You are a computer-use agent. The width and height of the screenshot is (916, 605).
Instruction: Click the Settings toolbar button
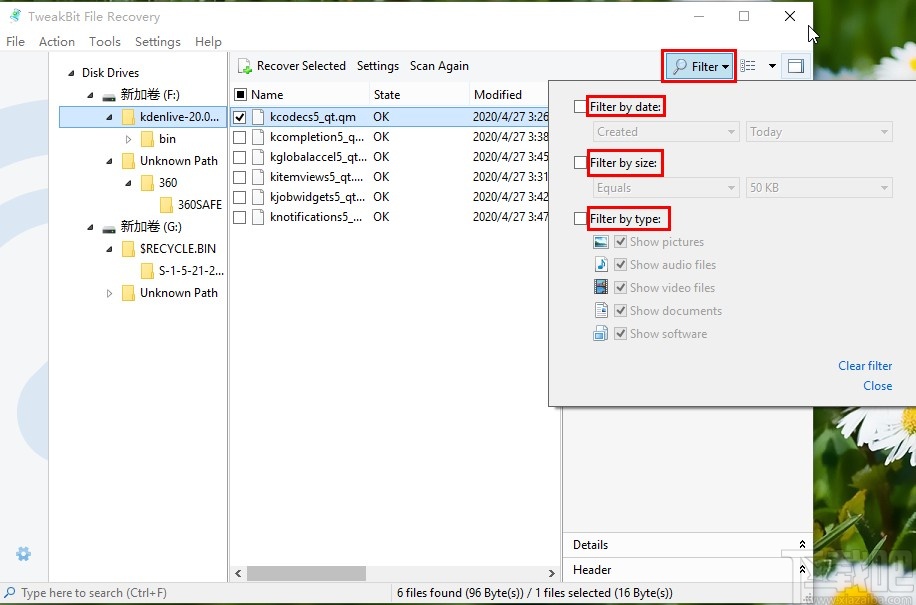(x=378, y=66)
